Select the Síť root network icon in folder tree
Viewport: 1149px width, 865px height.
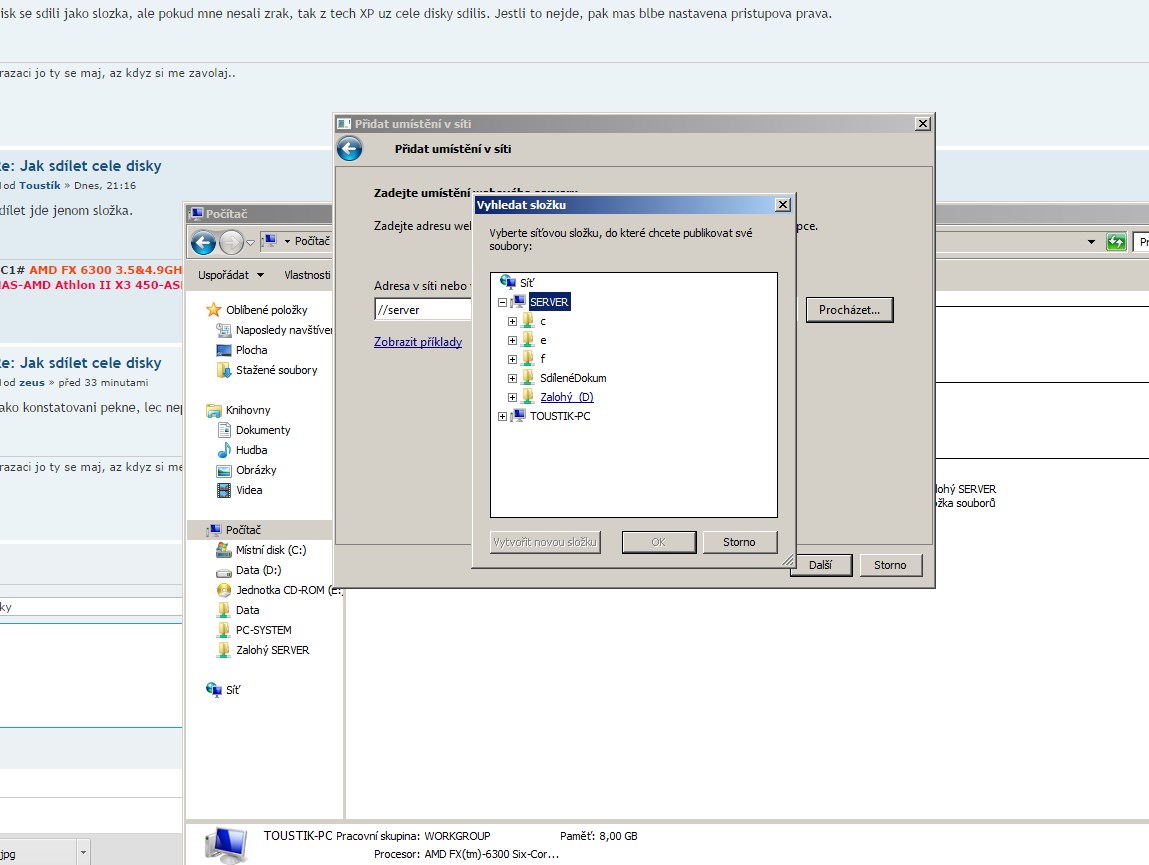[x=508, y=281]
